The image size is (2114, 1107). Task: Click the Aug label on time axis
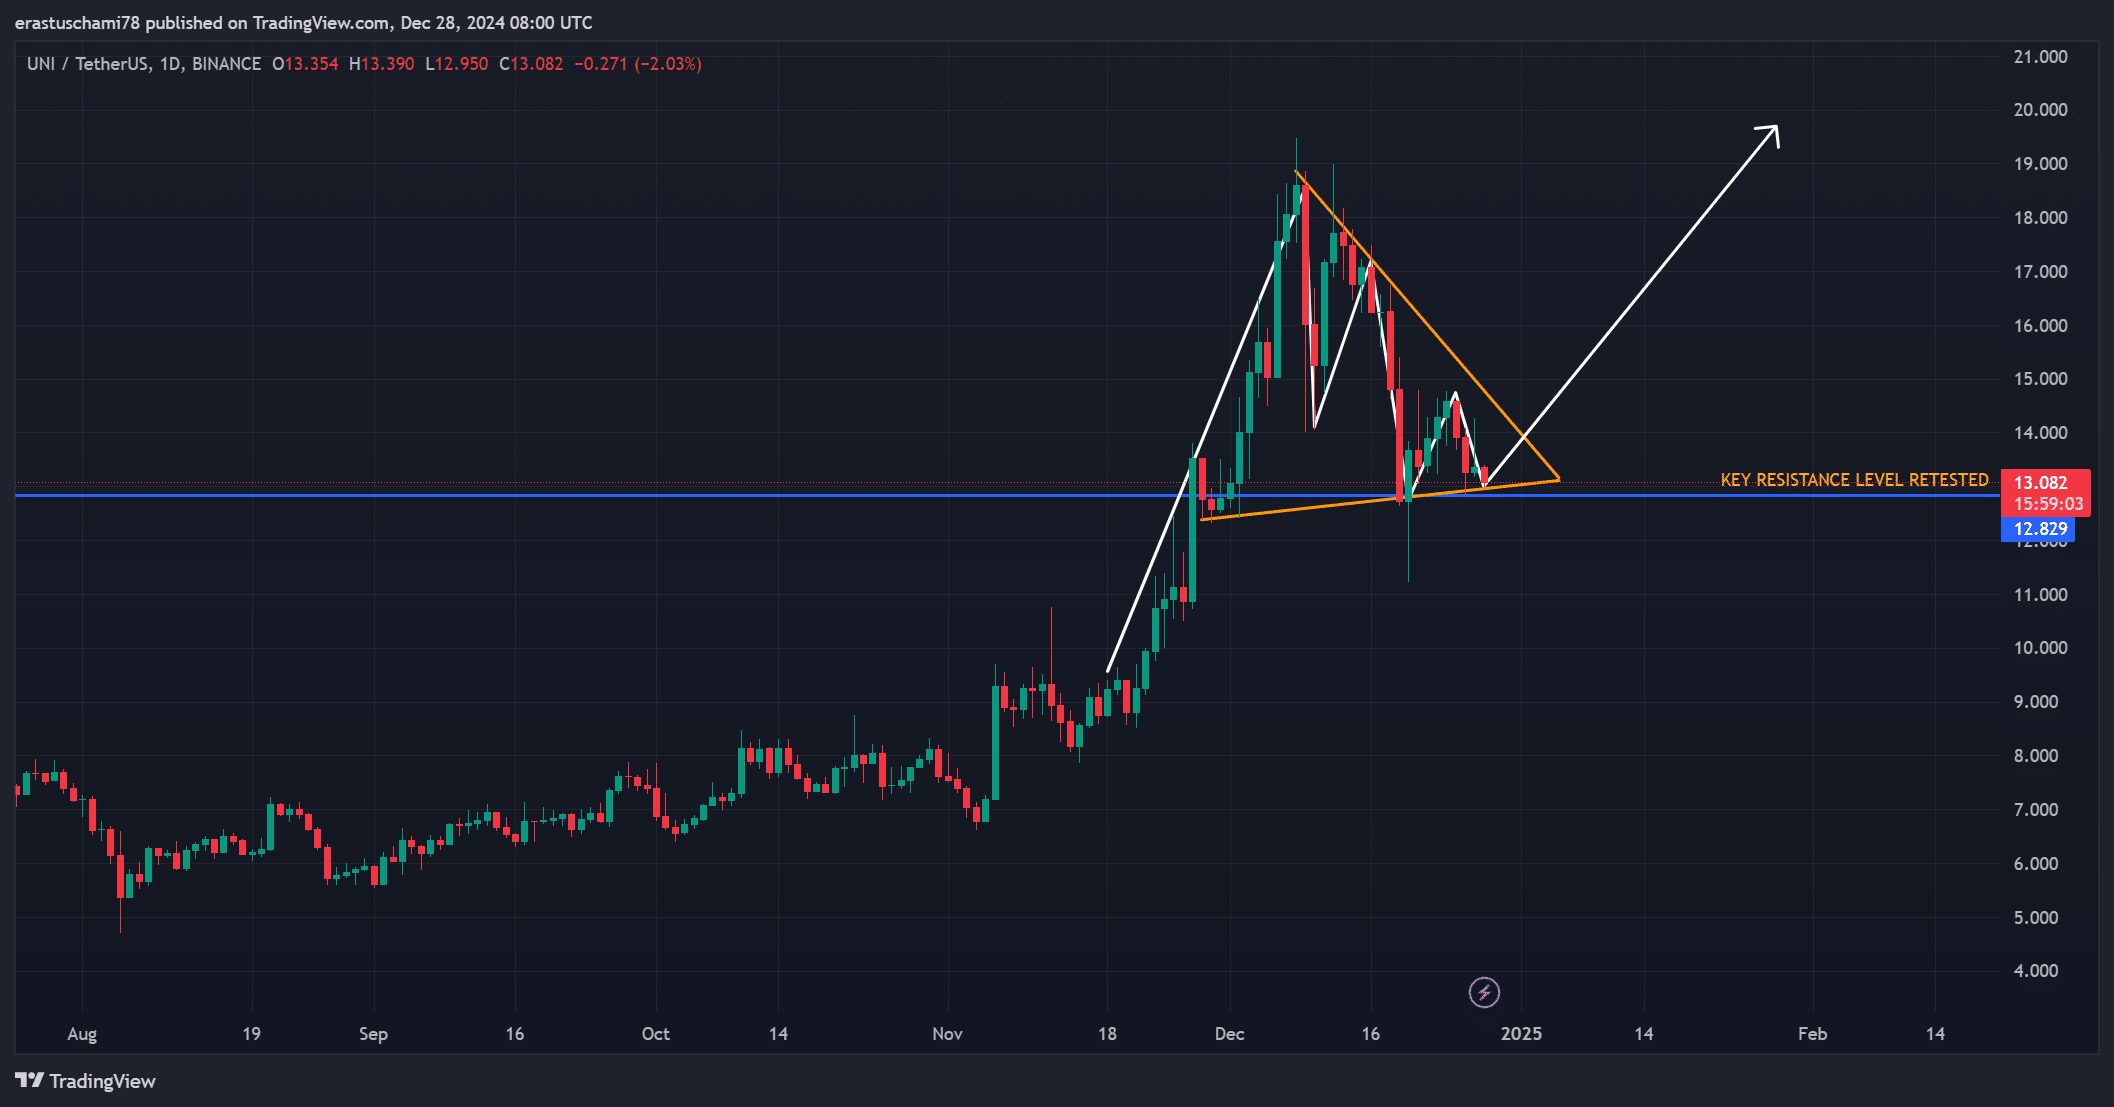(82, 1034)
